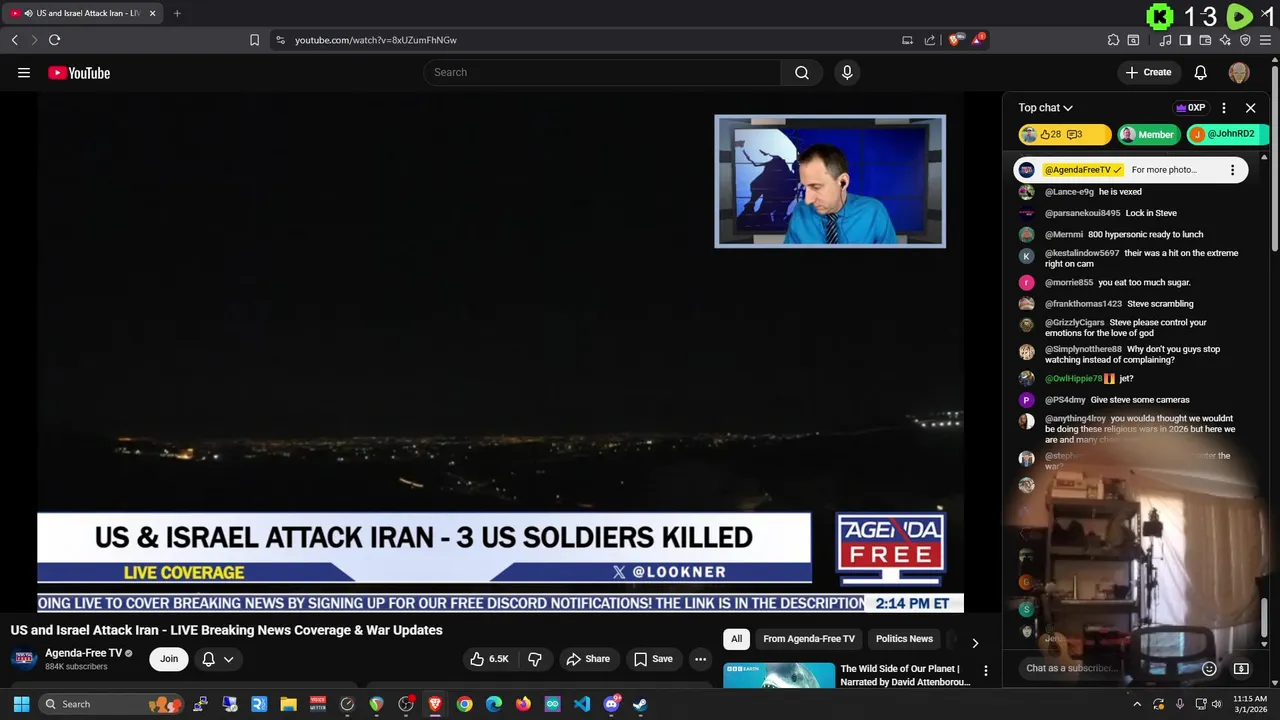Select the All filter chip
The height and width of the screenshot is (720, 1280).
[x=736, y=639]
